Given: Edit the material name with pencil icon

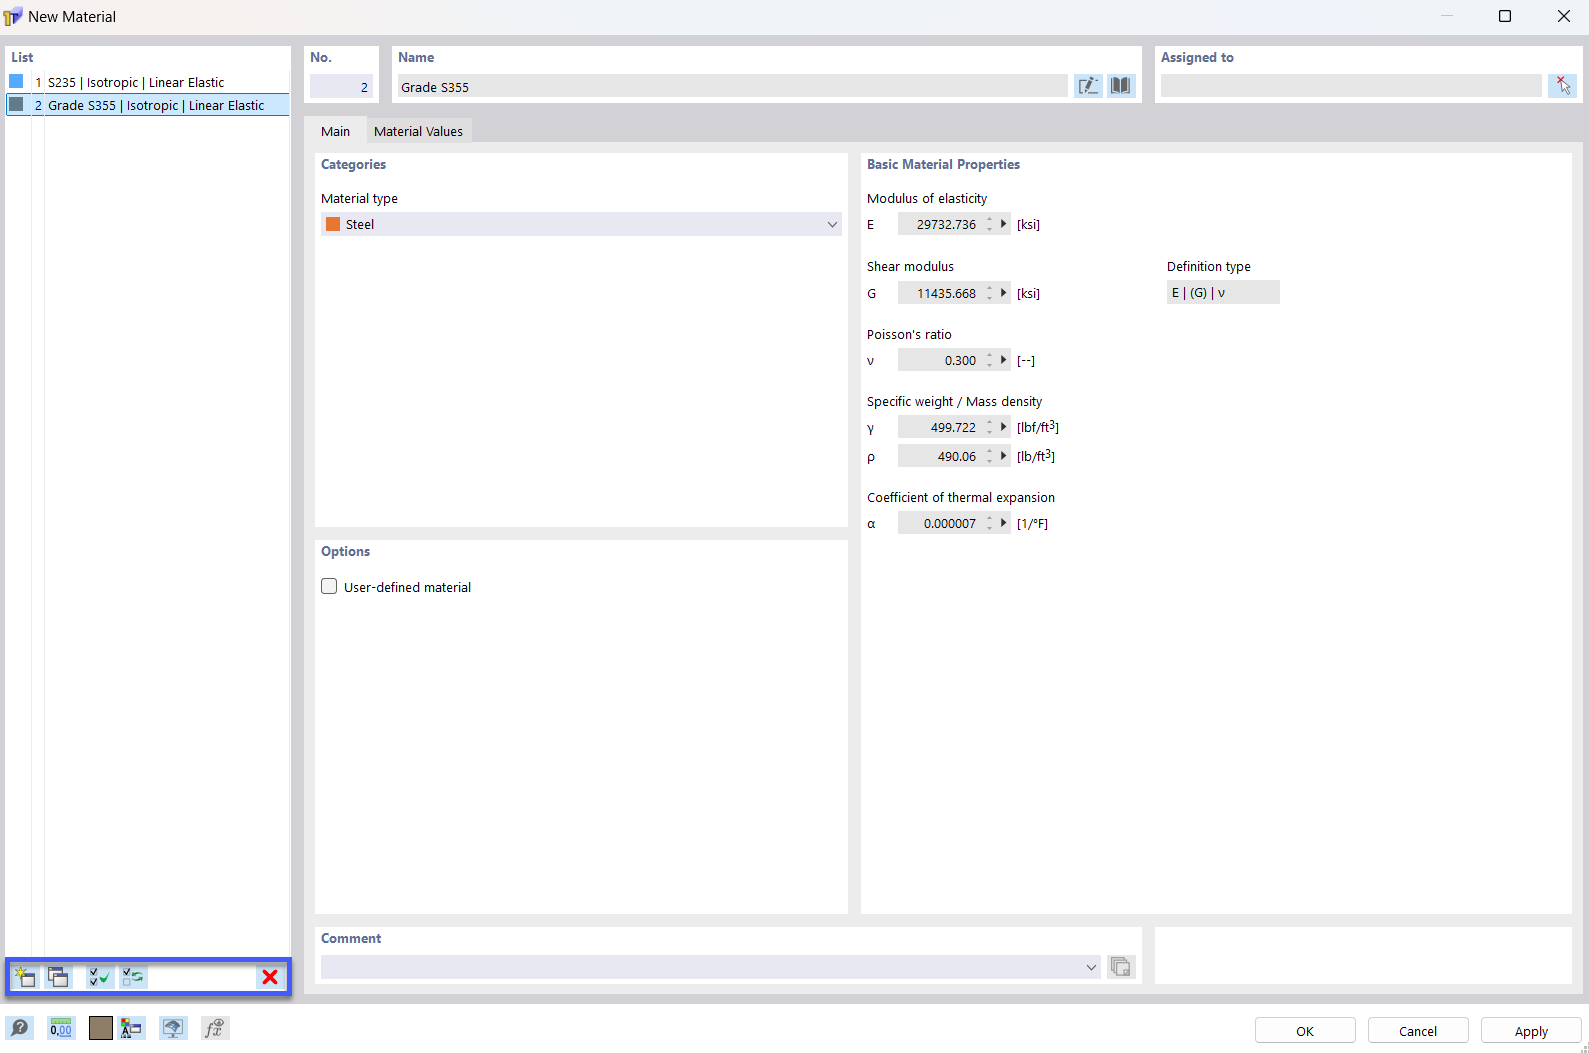Looking at the screenshot, I should coord(1088,86).
